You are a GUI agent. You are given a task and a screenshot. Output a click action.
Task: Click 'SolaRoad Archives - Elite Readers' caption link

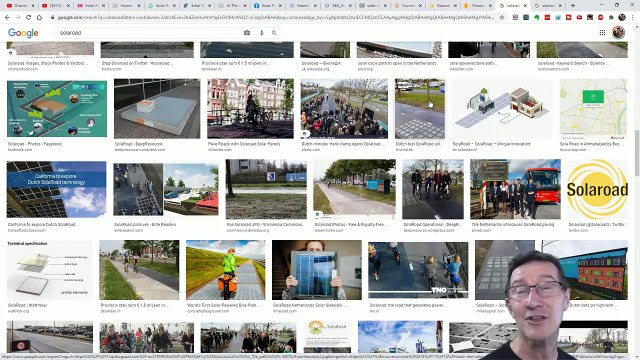145,224
